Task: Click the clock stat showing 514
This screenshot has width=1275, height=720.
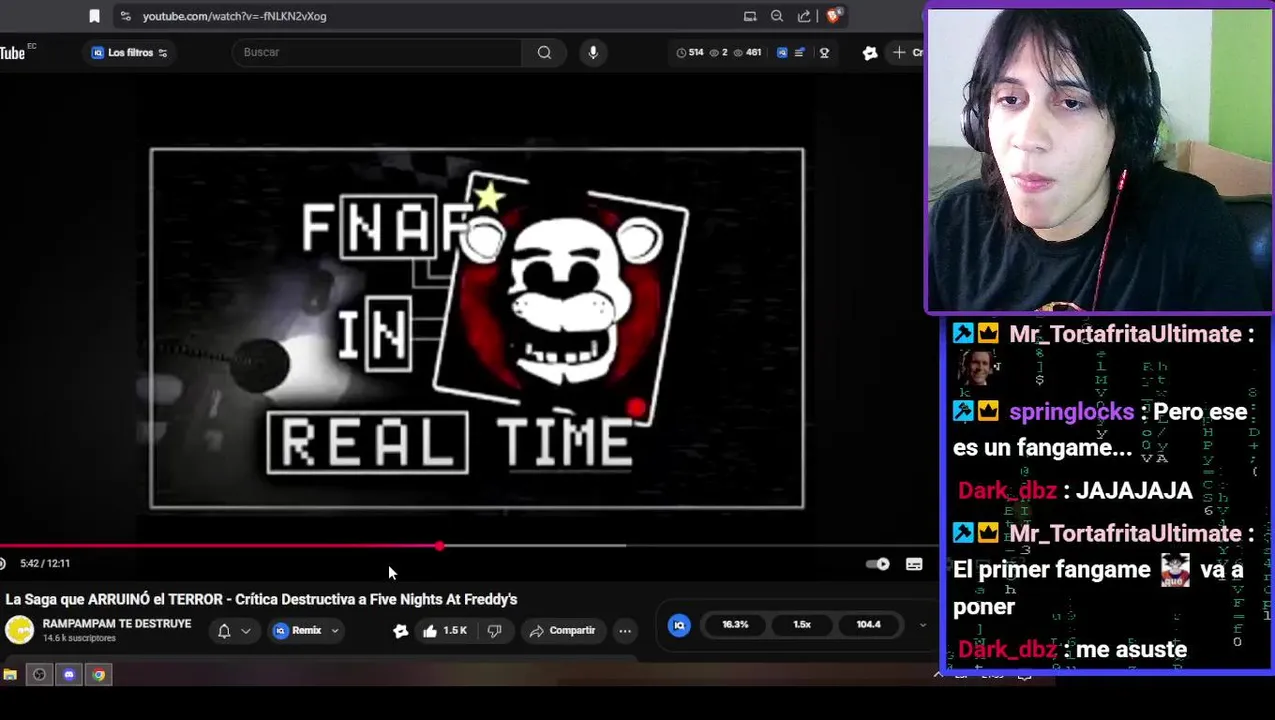Action: point(690,52)
